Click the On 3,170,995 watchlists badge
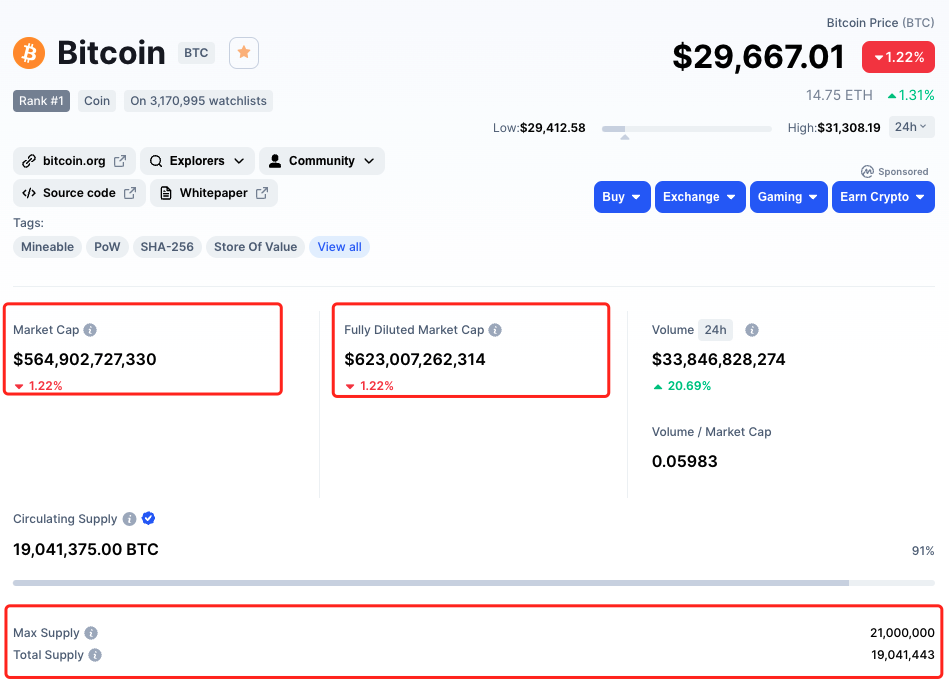The image size is (949, 692). click(x=199, y=101)
